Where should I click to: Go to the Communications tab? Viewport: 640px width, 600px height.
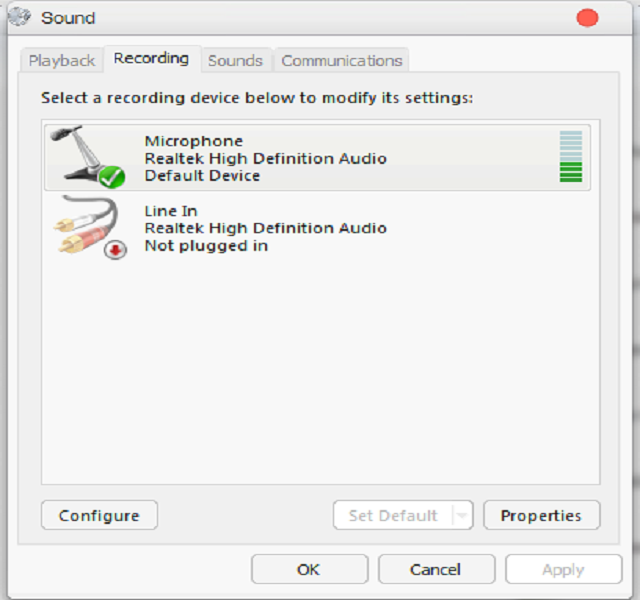pyautogui.click(x=341, y=60)
